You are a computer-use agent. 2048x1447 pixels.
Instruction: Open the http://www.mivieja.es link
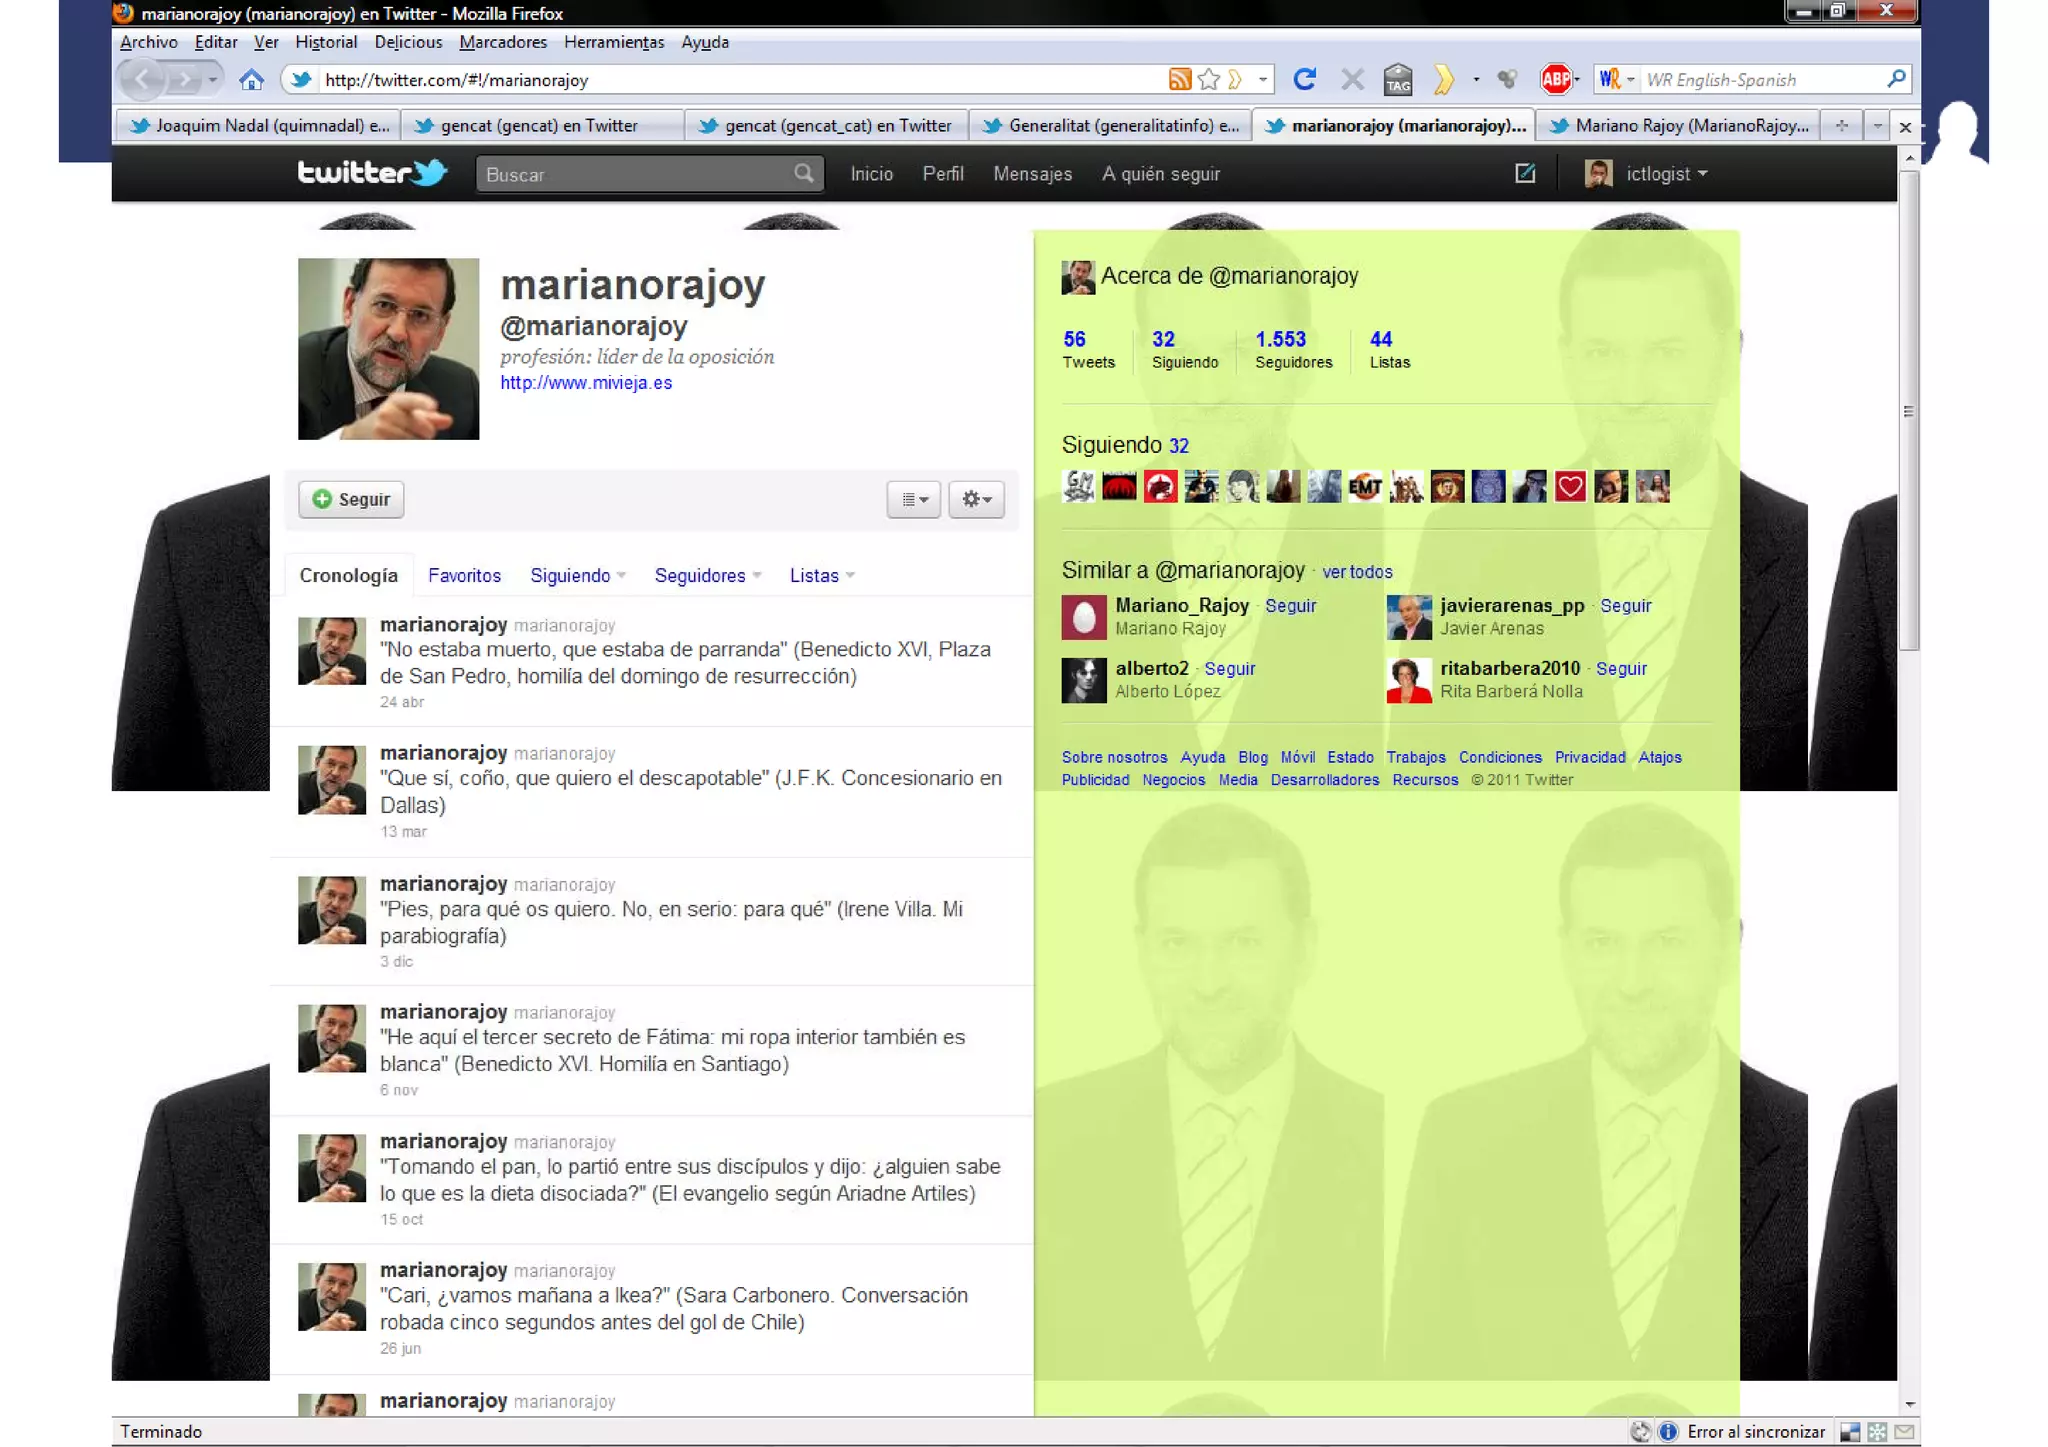(586, 383)
